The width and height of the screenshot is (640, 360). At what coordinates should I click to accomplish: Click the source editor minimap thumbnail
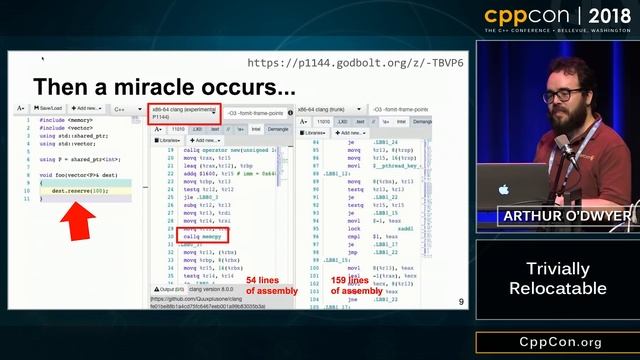[136, 120]
